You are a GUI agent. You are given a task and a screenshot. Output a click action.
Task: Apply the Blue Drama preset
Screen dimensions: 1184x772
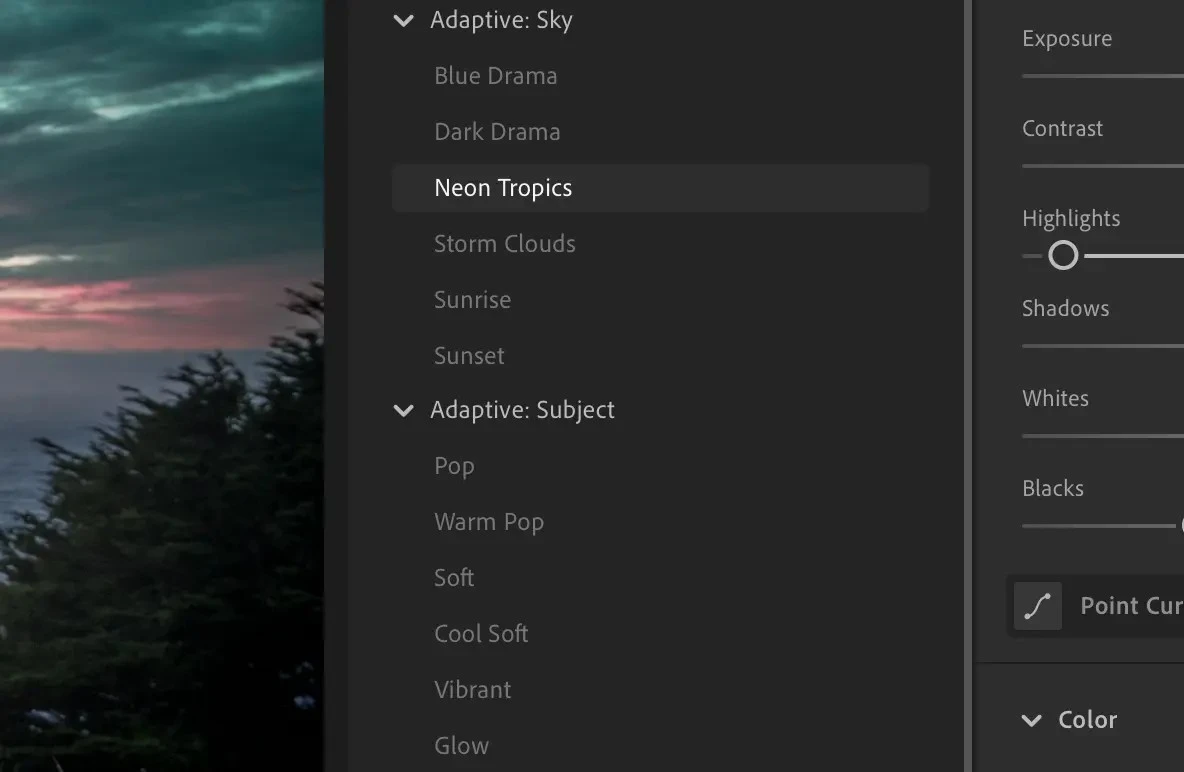495,75
